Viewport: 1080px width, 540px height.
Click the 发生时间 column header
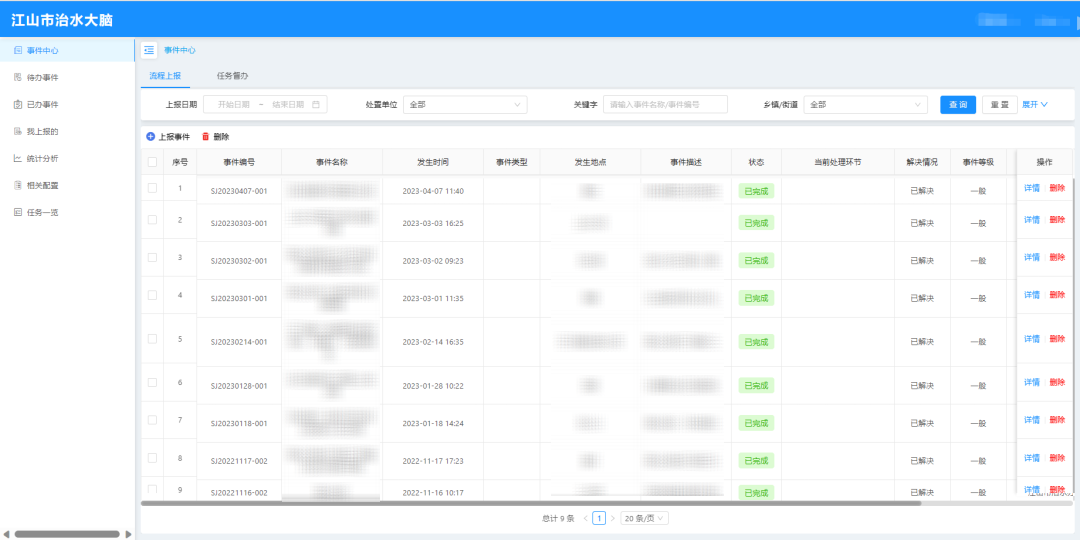pos(433,163)
